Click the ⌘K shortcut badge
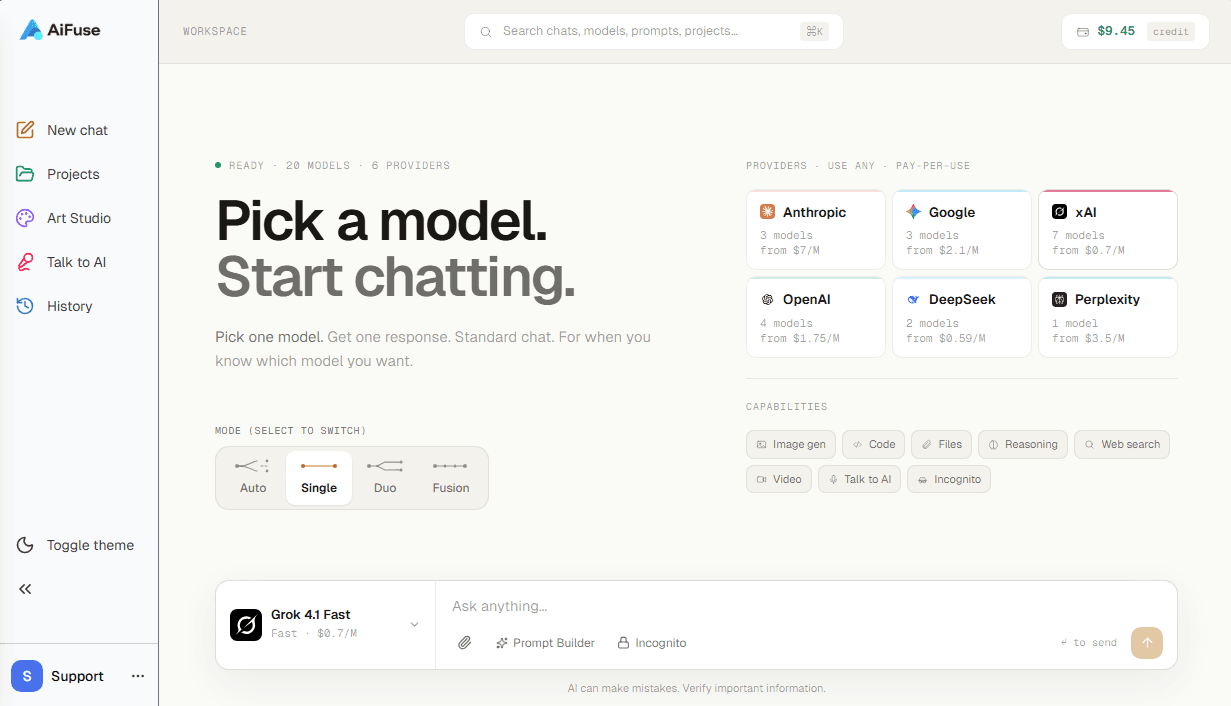Screen dimensions: 1231x706 (814, 32)
